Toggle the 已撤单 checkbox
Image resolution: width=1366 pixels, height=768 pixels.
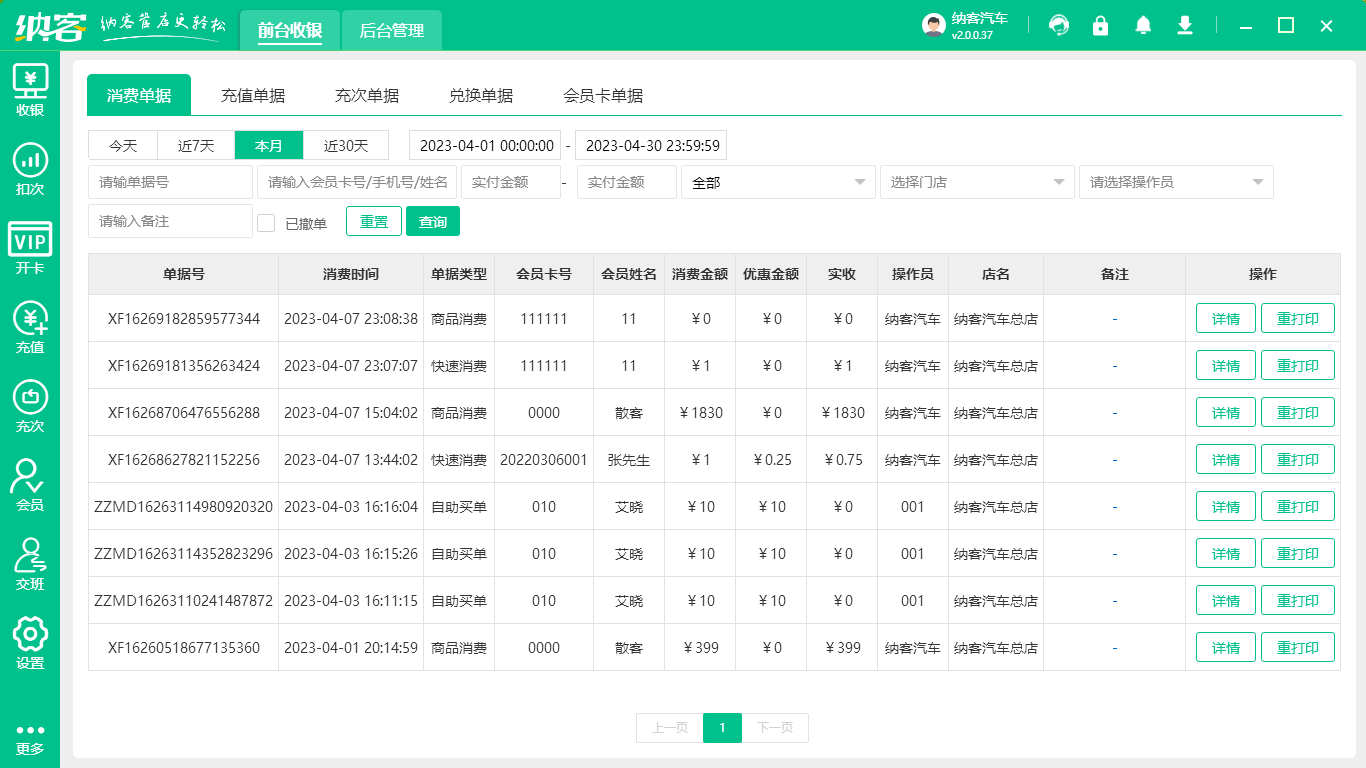click(x=266, y=223)
